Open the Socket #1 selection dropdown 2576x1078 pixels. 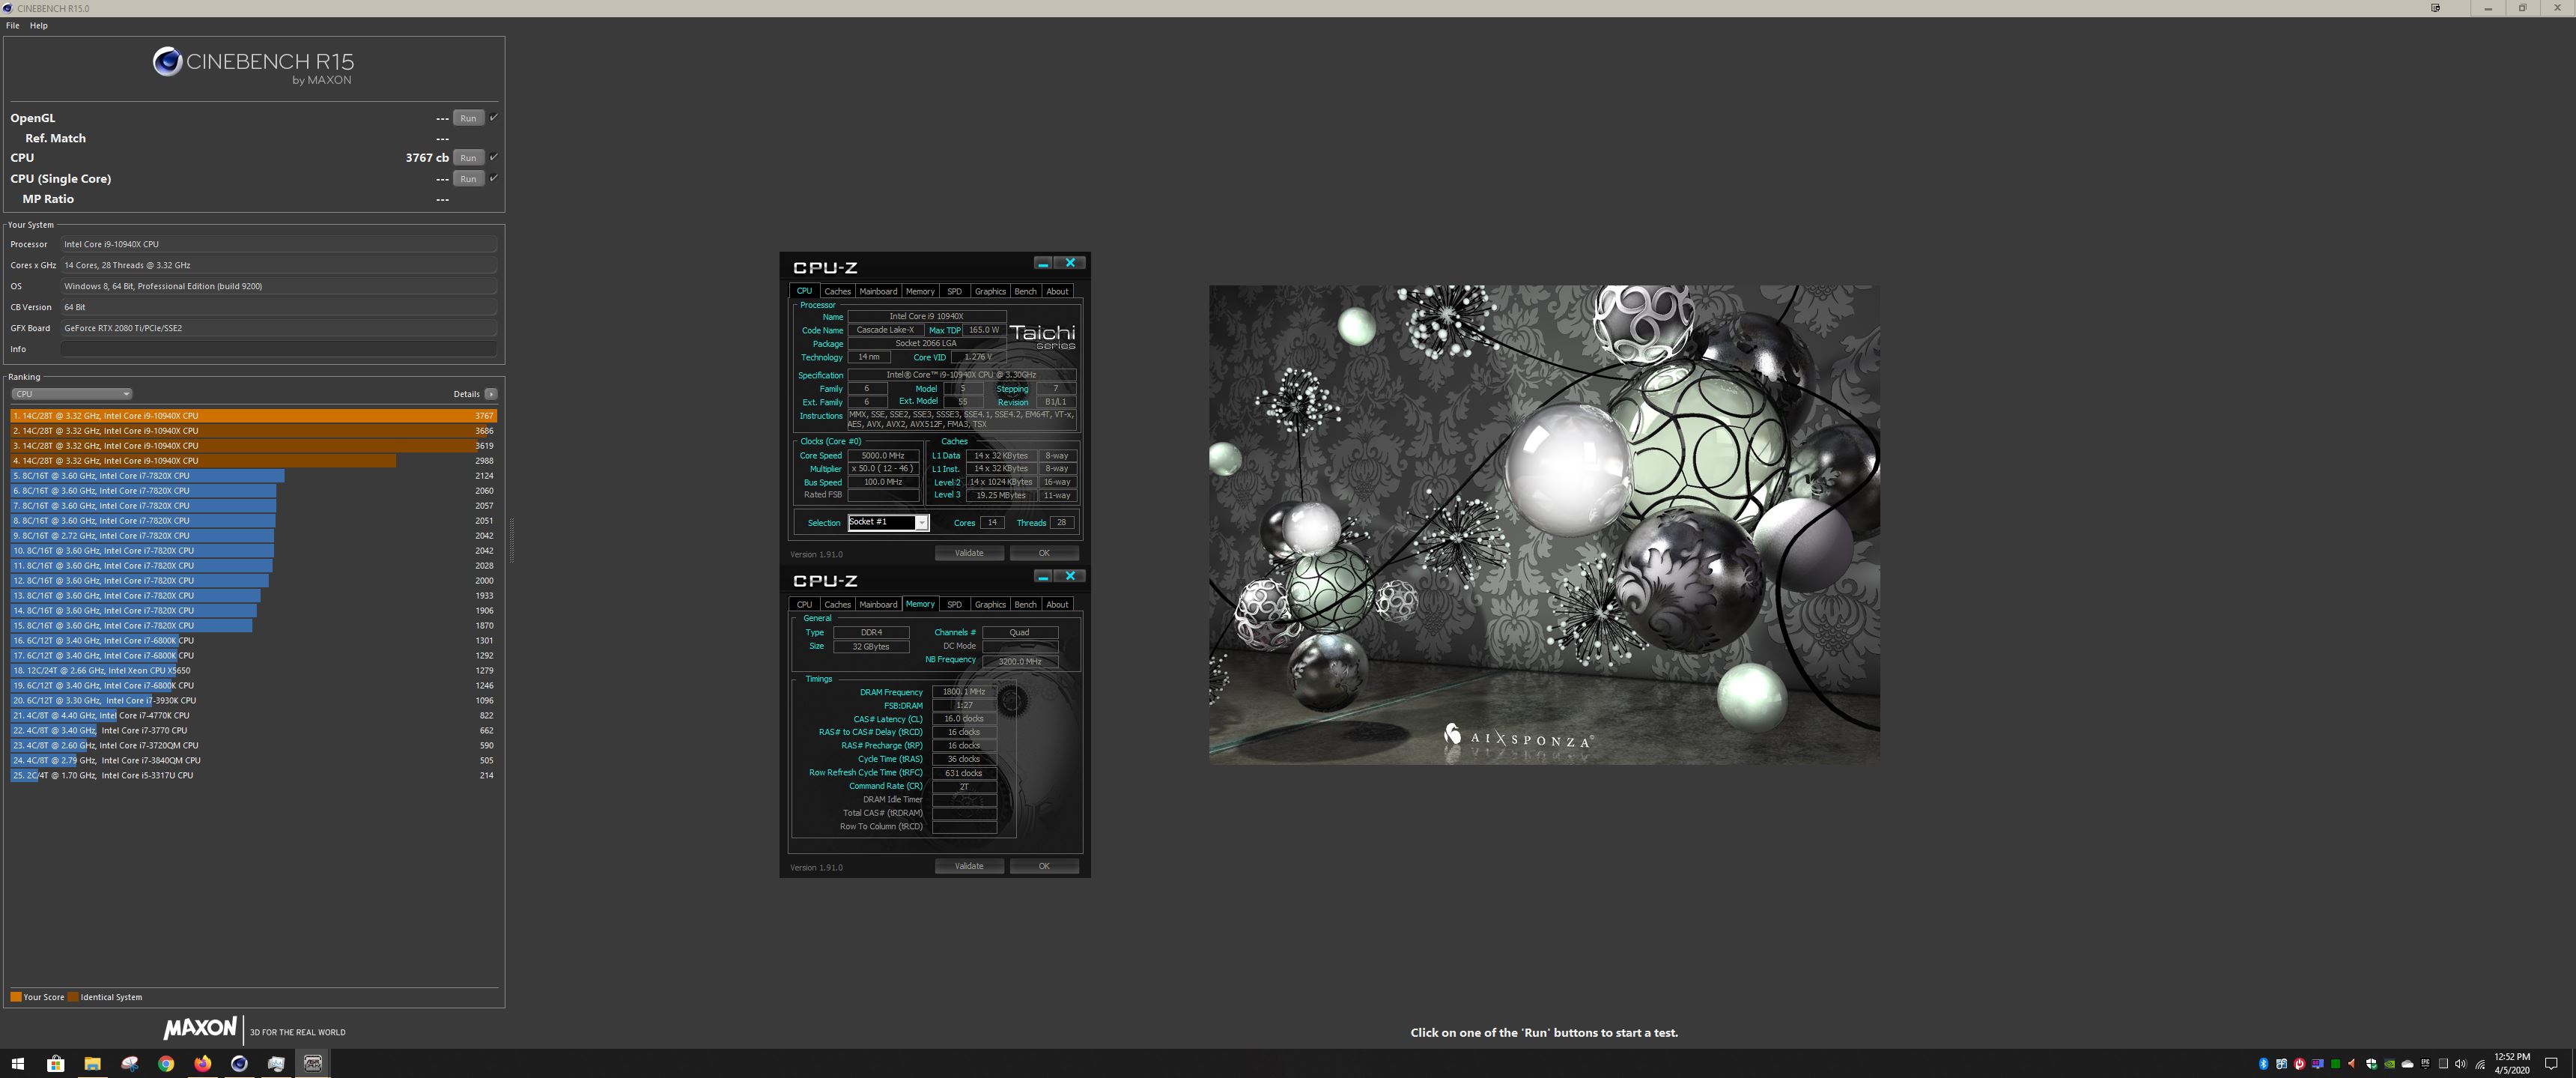tap(889, 522)
